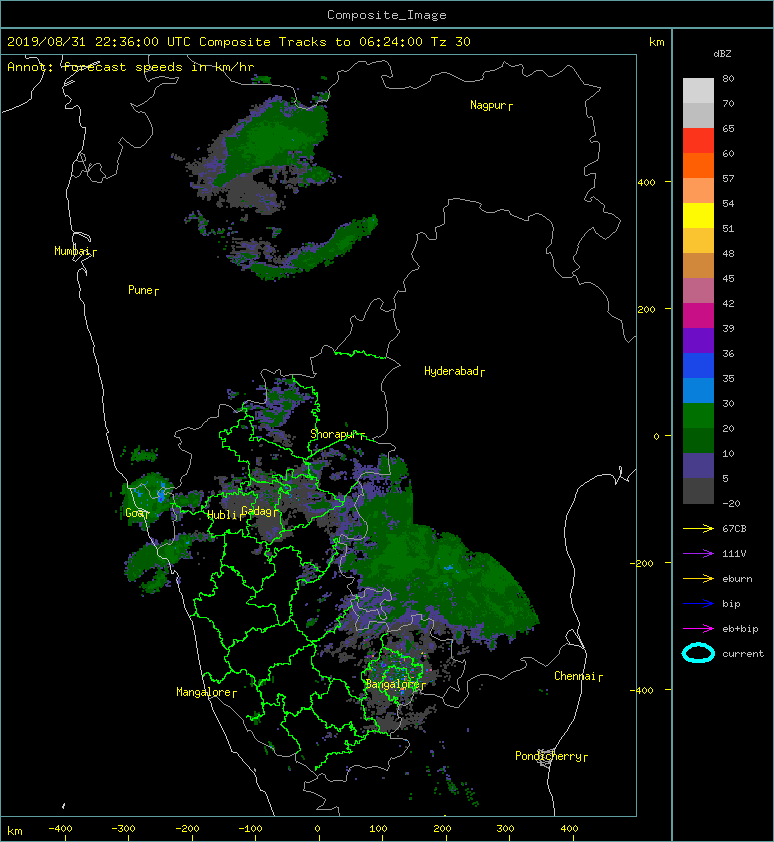
Task: Click the Hubli label on the map
Action: click(222, 515)
